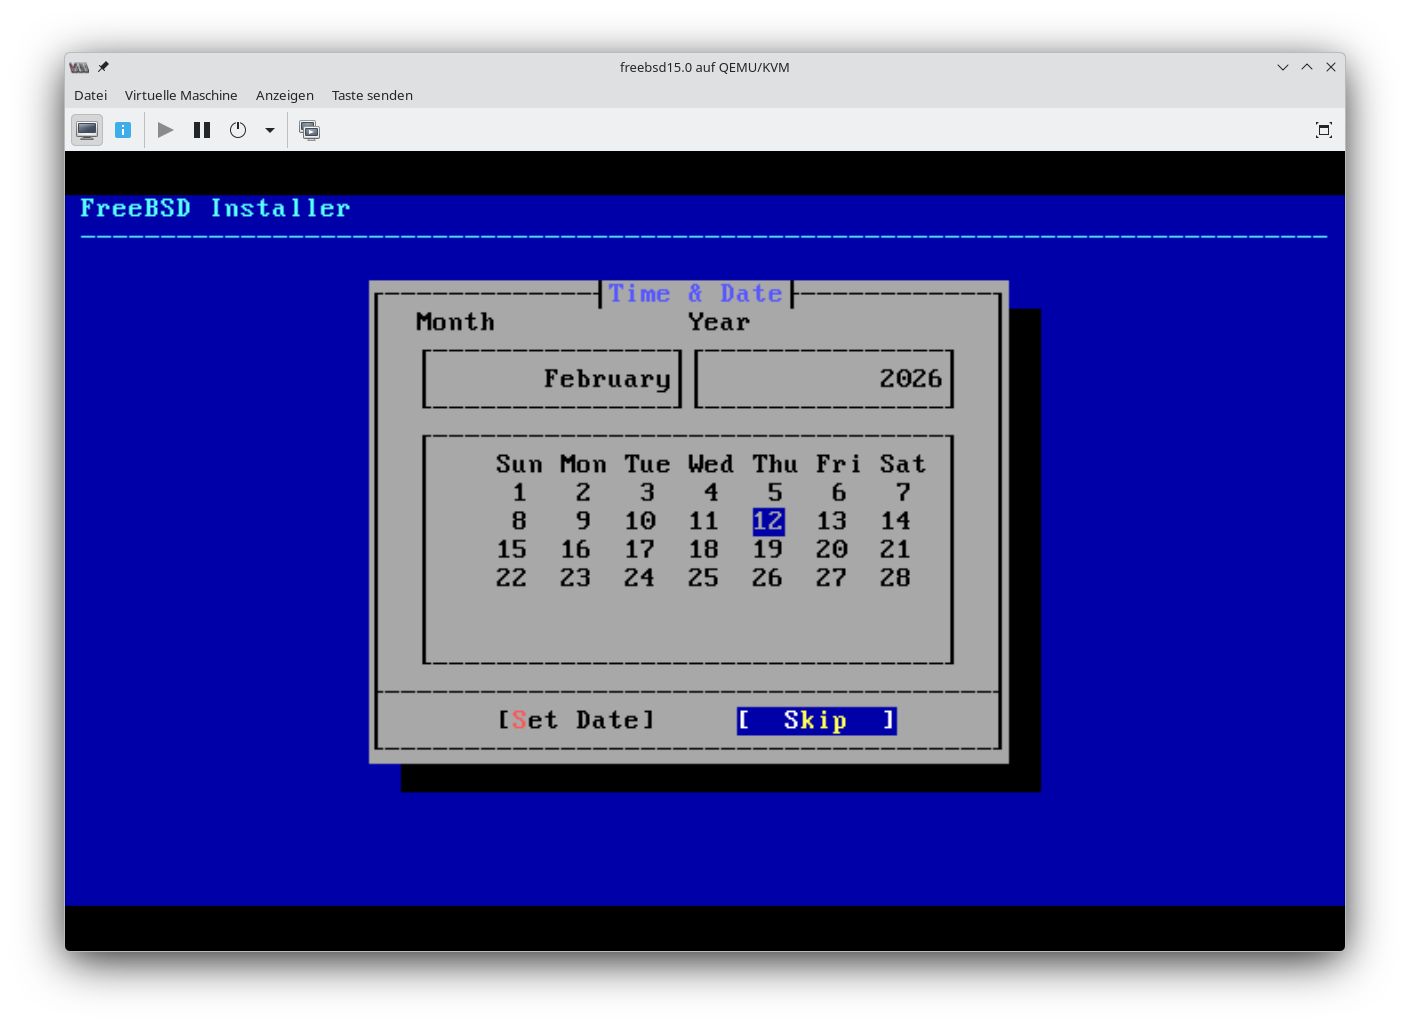
Task: Select day 11 in the calendar
Action: tap(704, 521)
